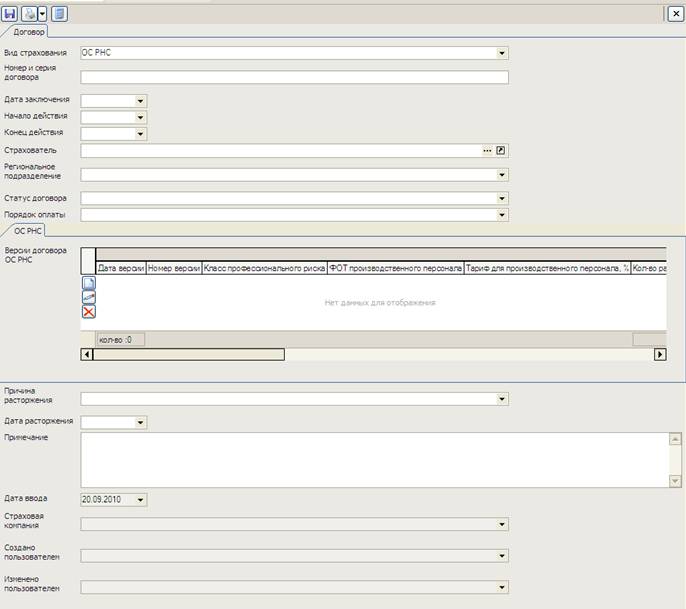Open the Порядок оплаты dropdown list
Viewport: 686px width, 609px height.
(502, 214)
